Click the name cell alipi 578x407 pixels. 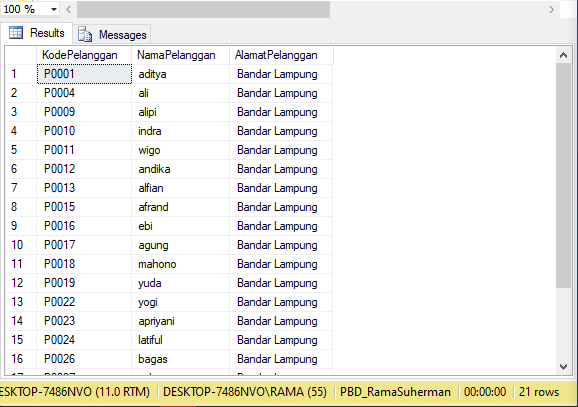click(181, 112)
